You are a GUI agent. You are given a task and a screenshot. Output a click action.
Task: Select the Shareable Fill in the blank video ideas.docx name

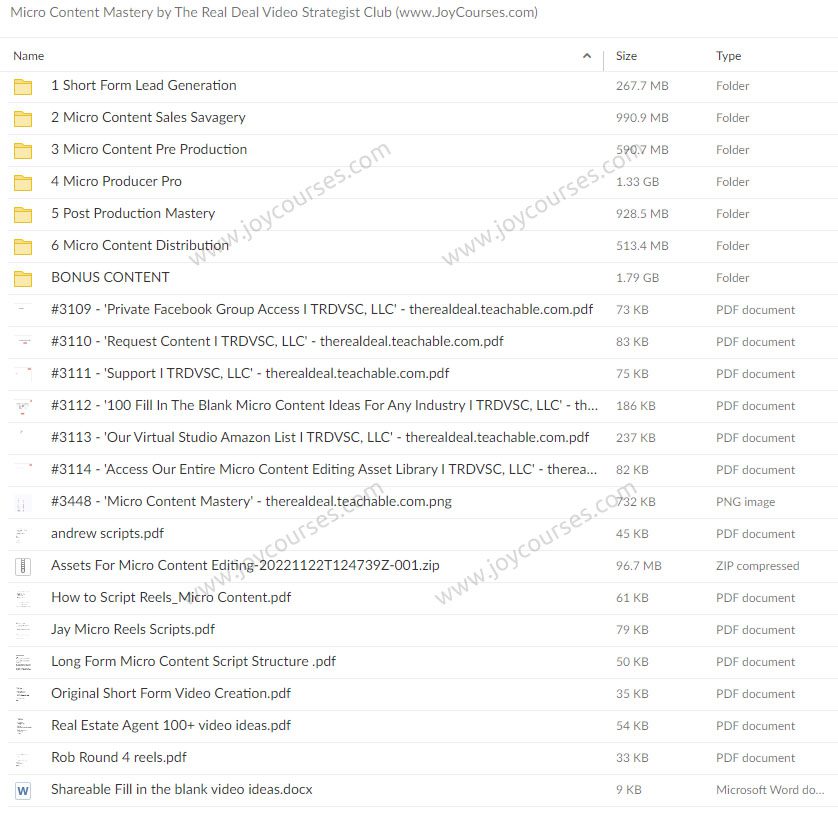(x=182, y=789)
